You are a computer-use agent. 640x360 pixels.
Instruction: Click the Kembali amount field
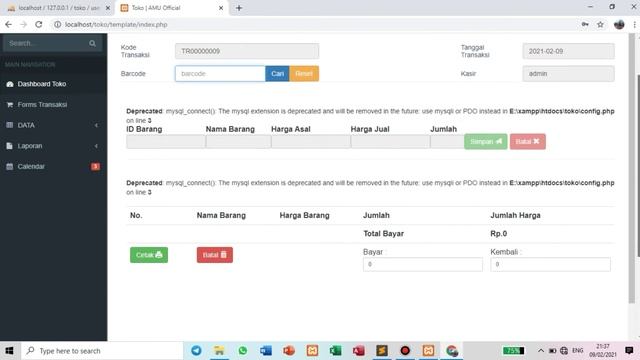(550, 264)
